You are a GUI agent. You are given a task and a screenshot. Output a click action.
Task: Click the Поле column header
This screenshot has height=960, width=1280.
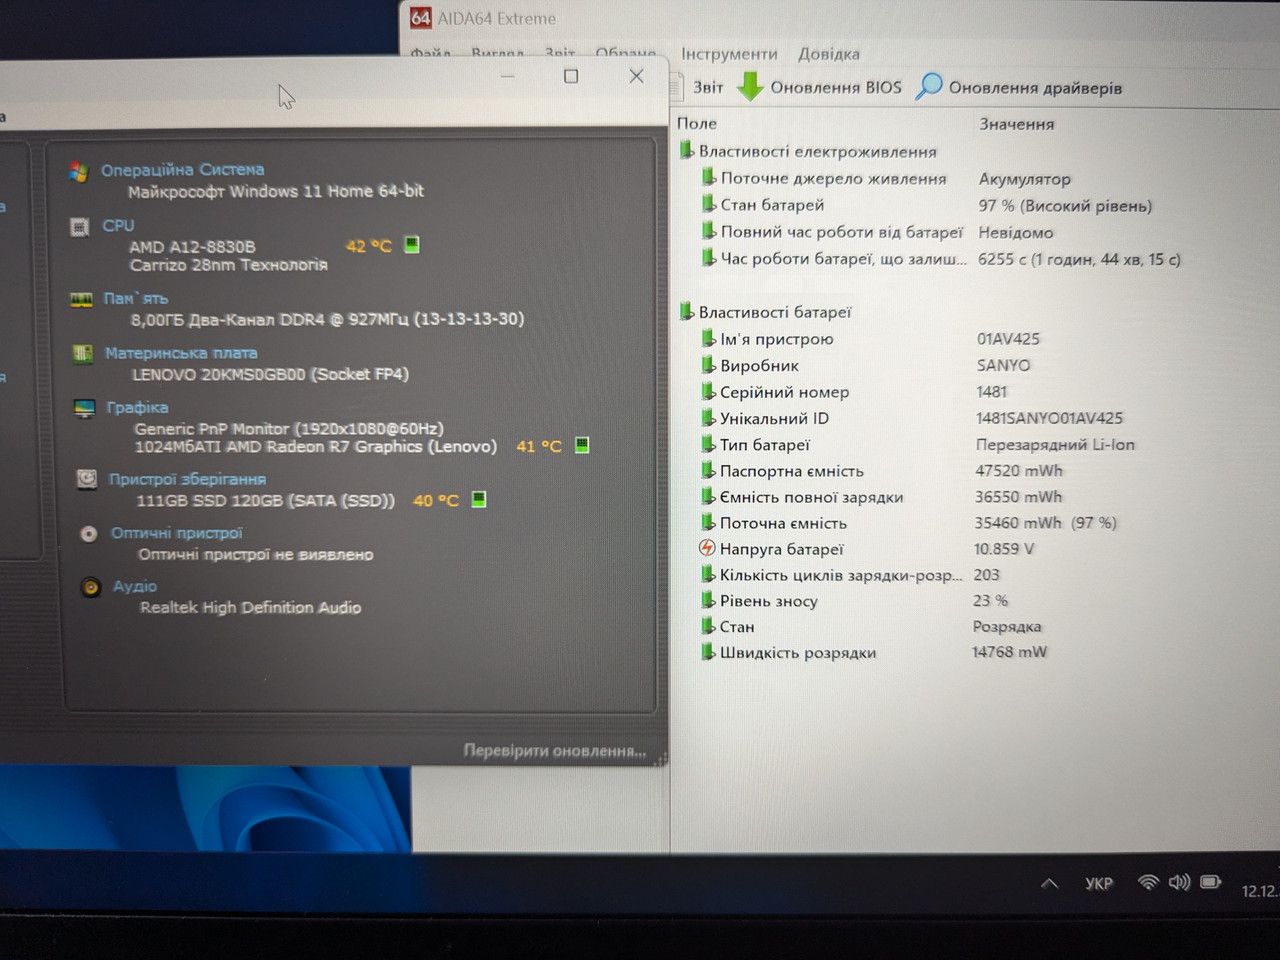[x=697, y=123]
